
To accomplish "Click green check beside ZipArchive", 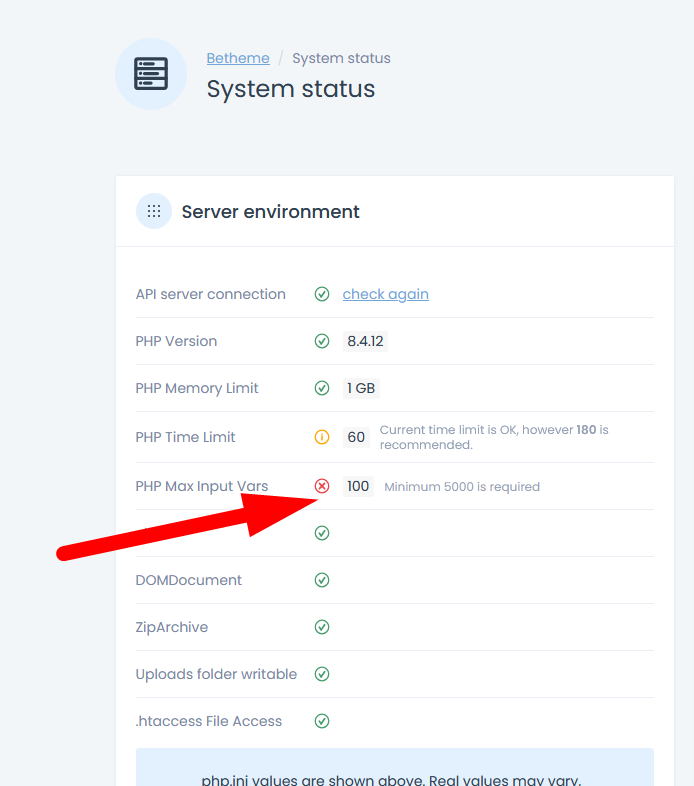I will 322,627.
